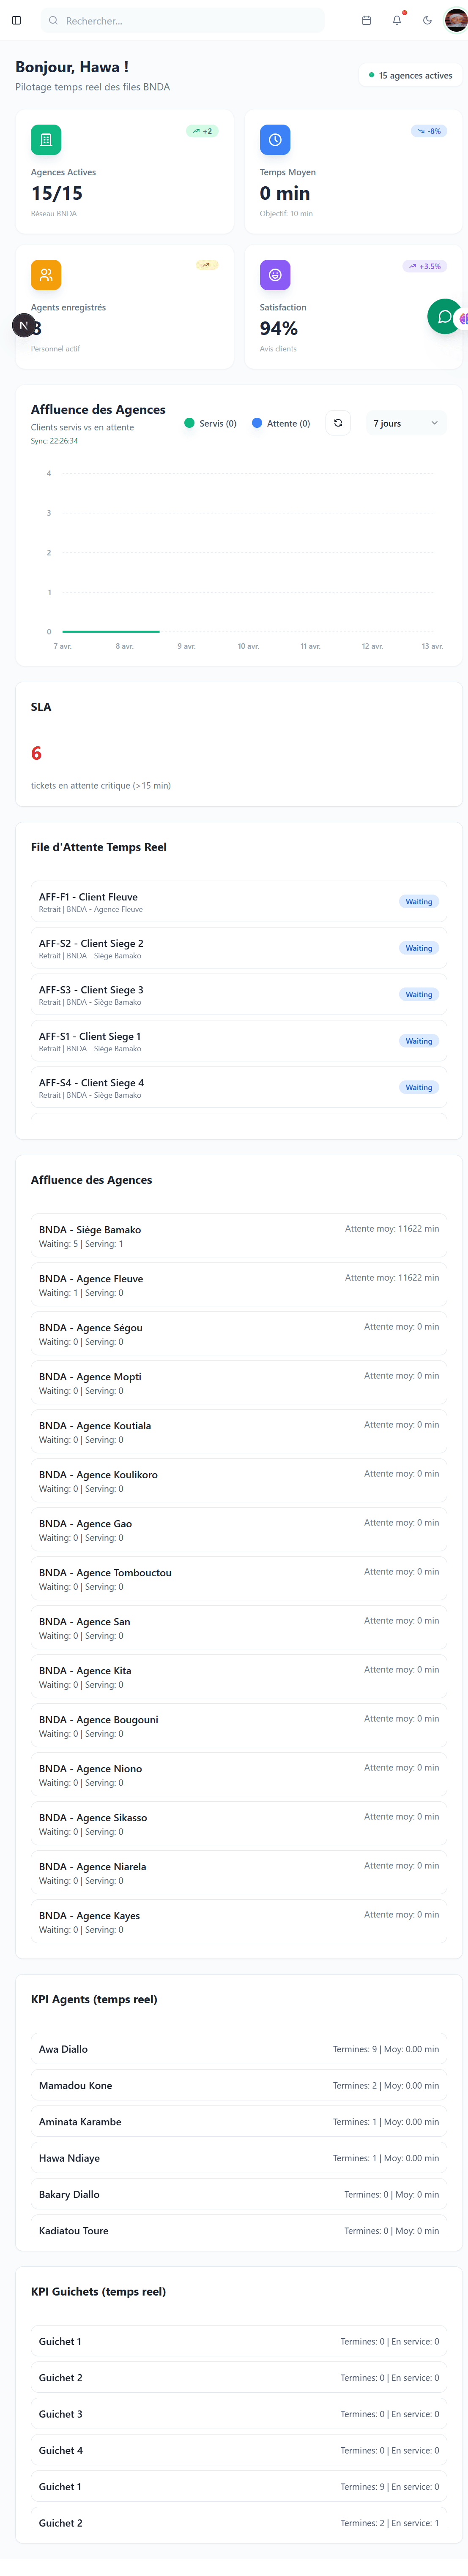Open BNDA - Agence Koulikoro row
468x2576 pixels.
pyautogui.click(x=239, y=1481)
